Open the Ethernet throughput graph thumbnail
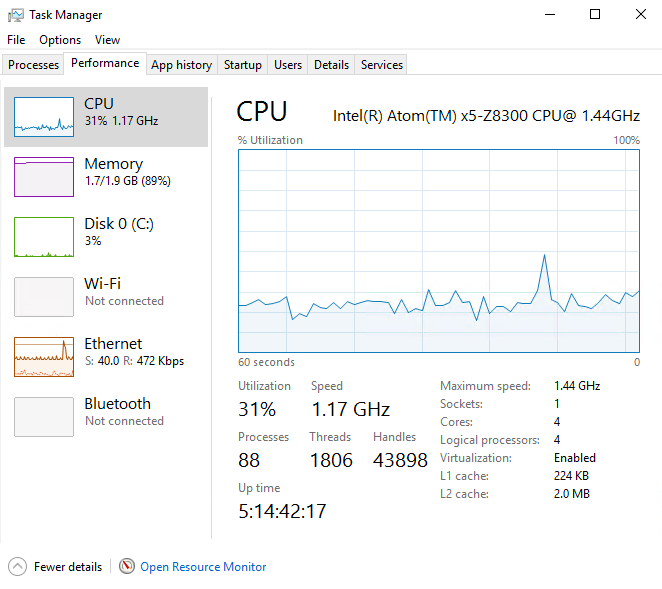 point(44,357)
